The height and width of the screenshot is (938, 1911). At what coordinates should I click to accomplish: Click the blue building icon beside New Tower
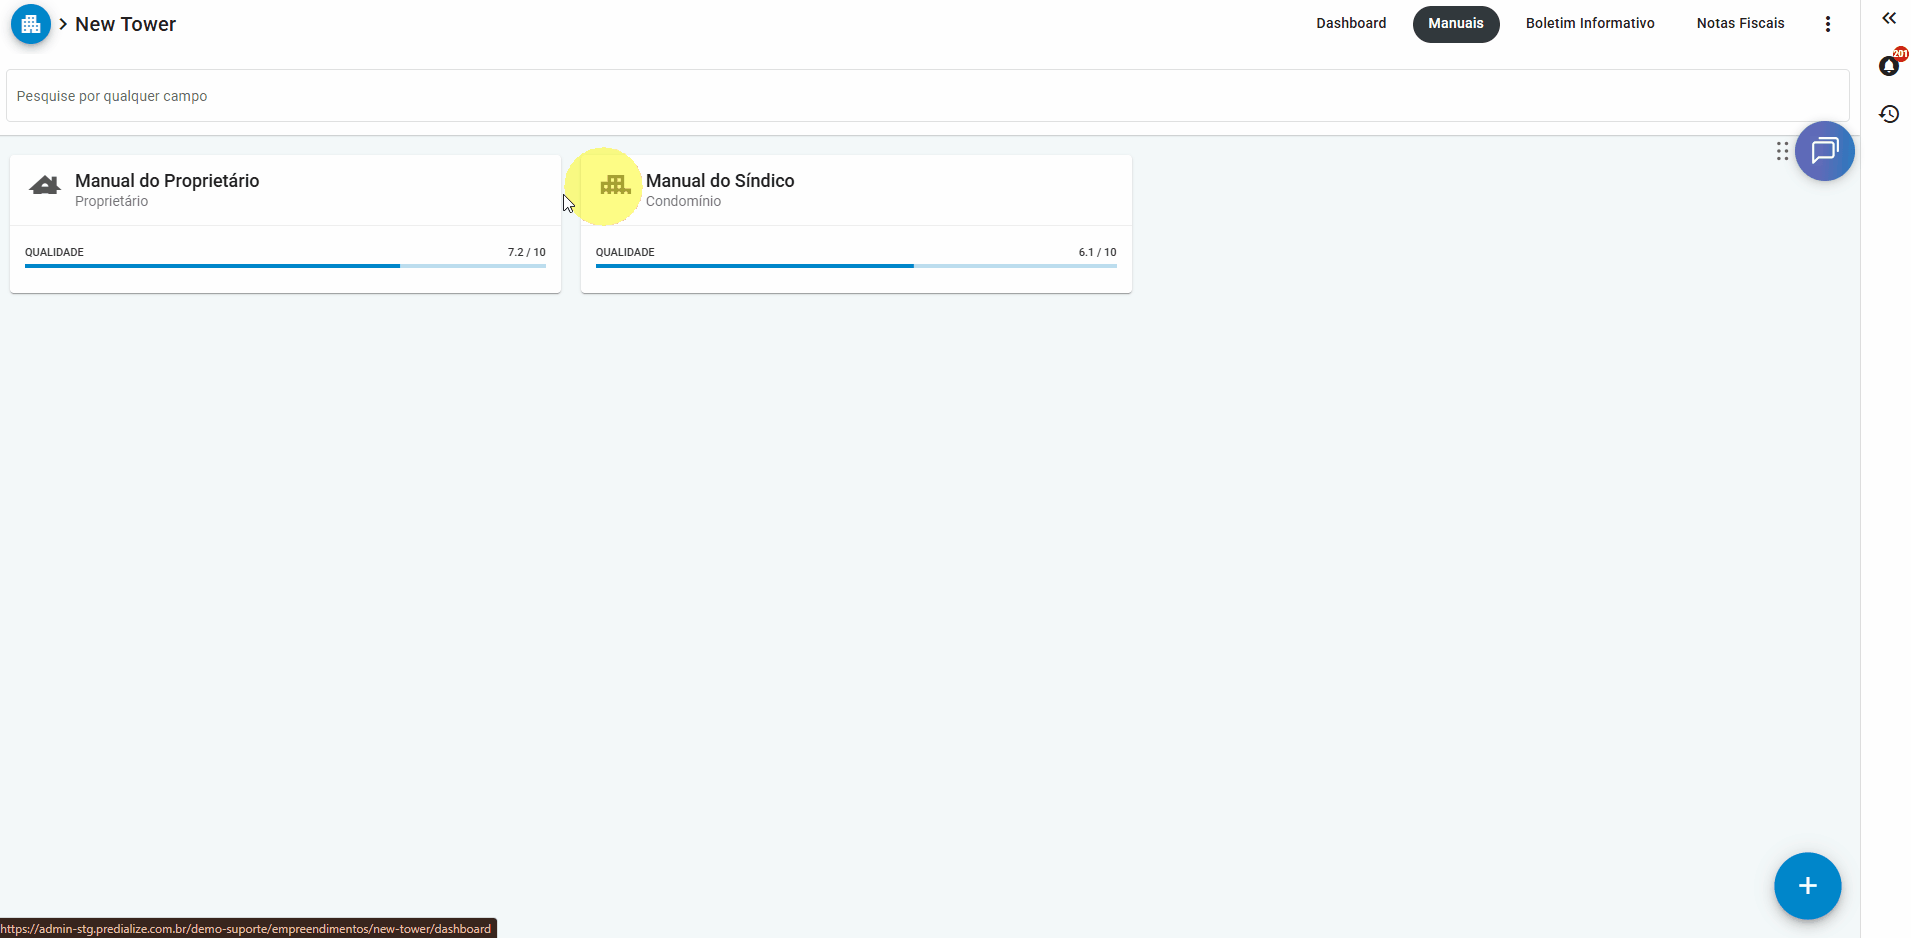click(x=31, y=24)
